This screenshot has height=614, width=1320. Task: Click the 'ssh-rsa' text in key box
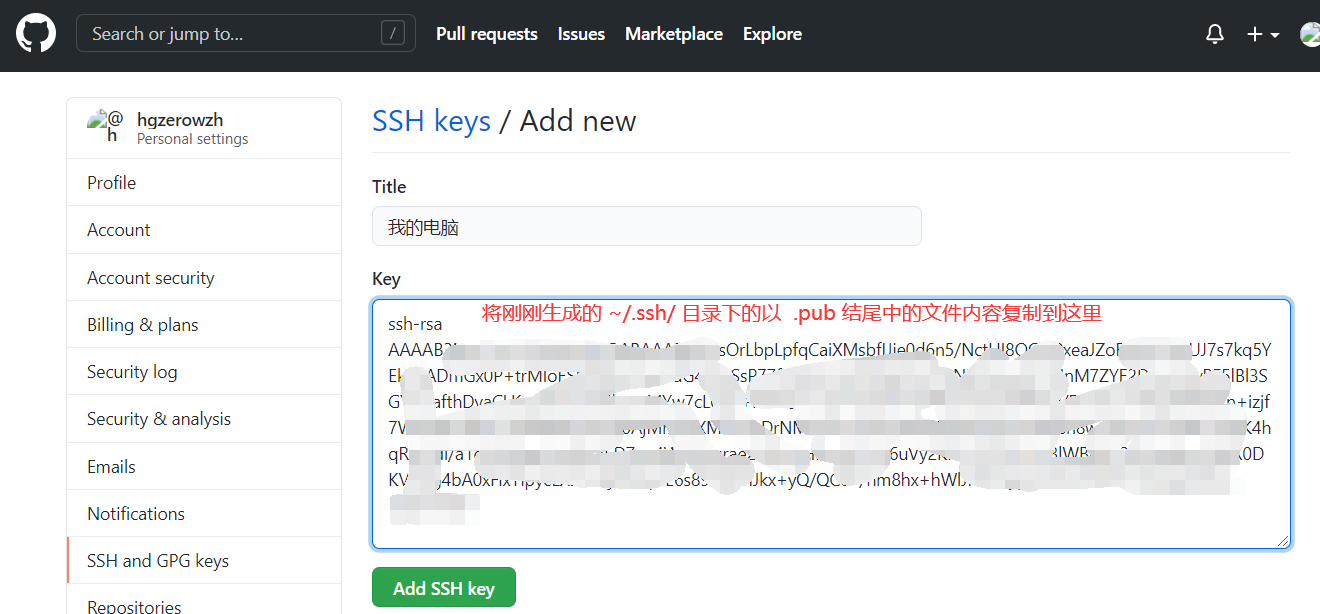pyautogui.click(x=415, y=325)
